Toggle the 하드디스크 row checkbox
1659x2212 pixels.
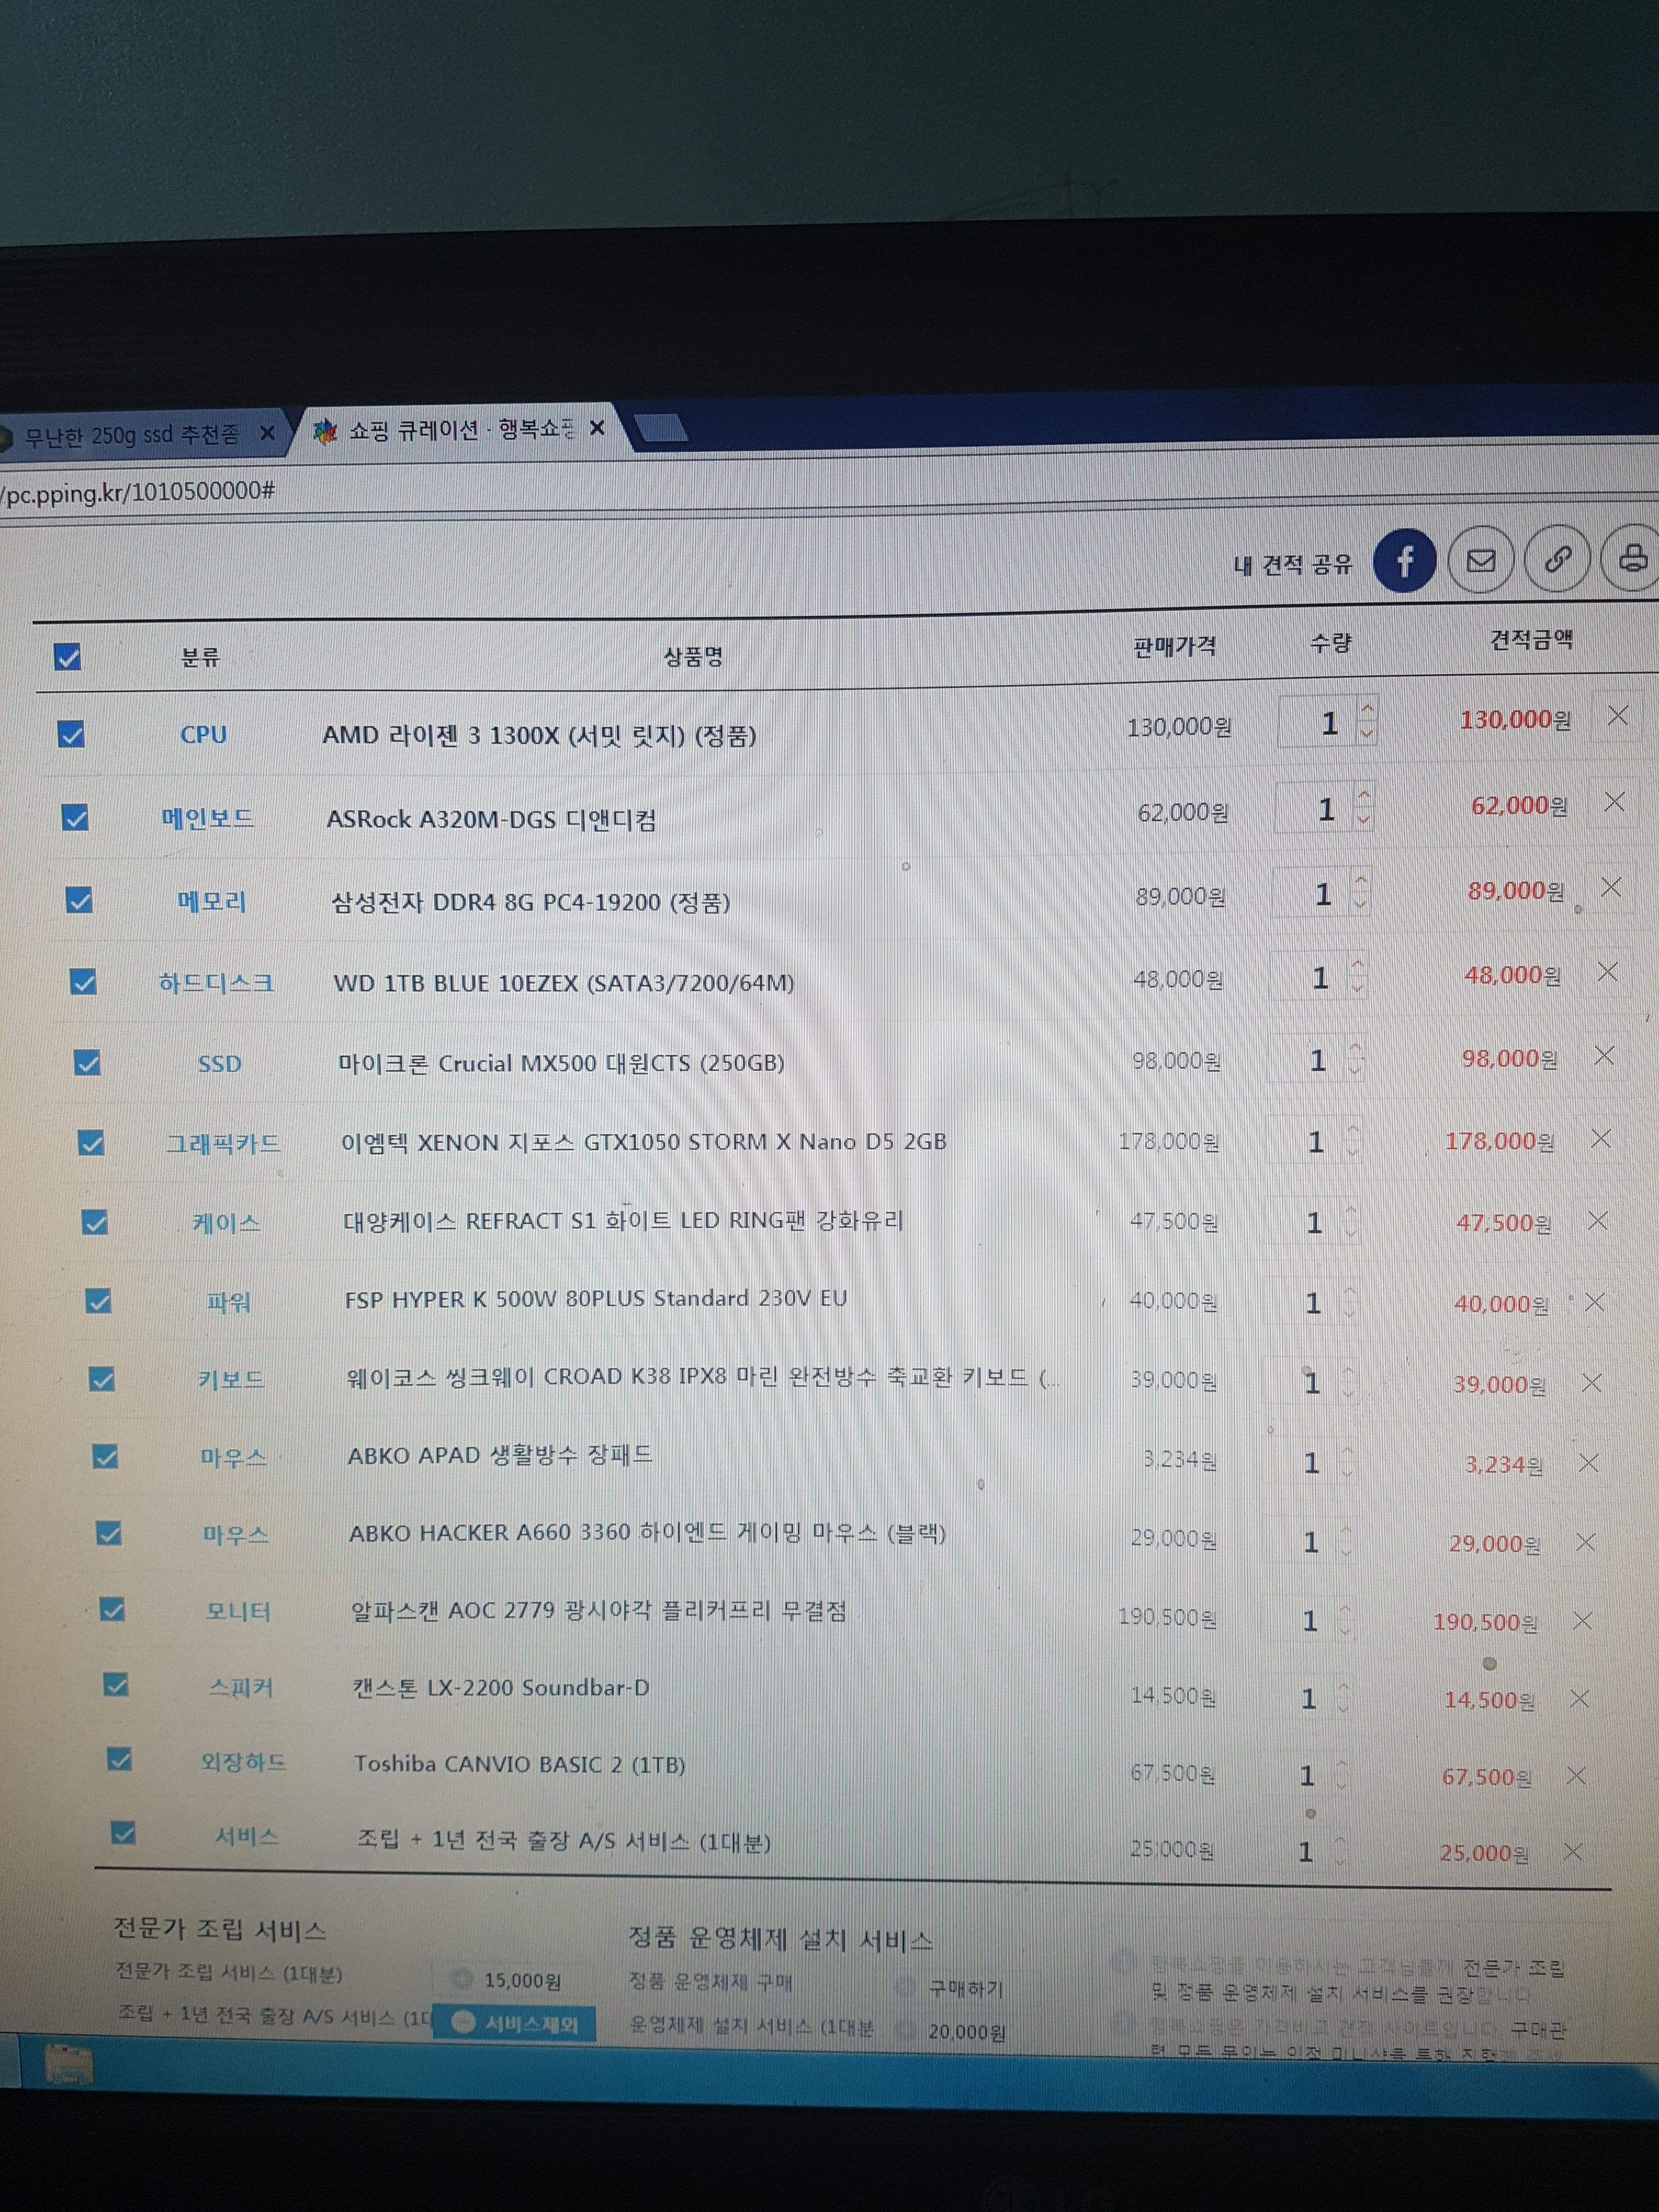click(83, 982)
